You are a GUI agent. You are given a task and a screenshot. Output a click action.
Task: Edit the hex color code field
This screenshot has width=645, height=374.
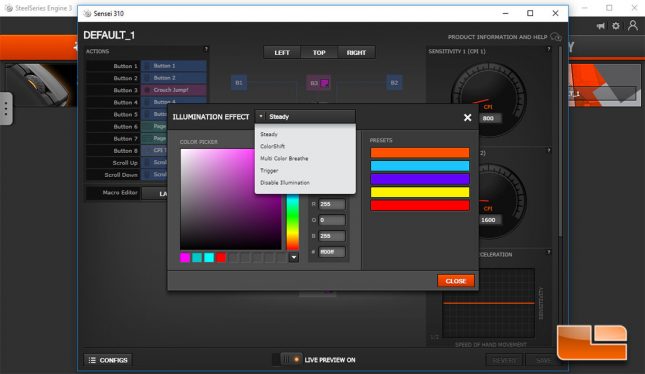pyautogui.click(x=332, y=252)
